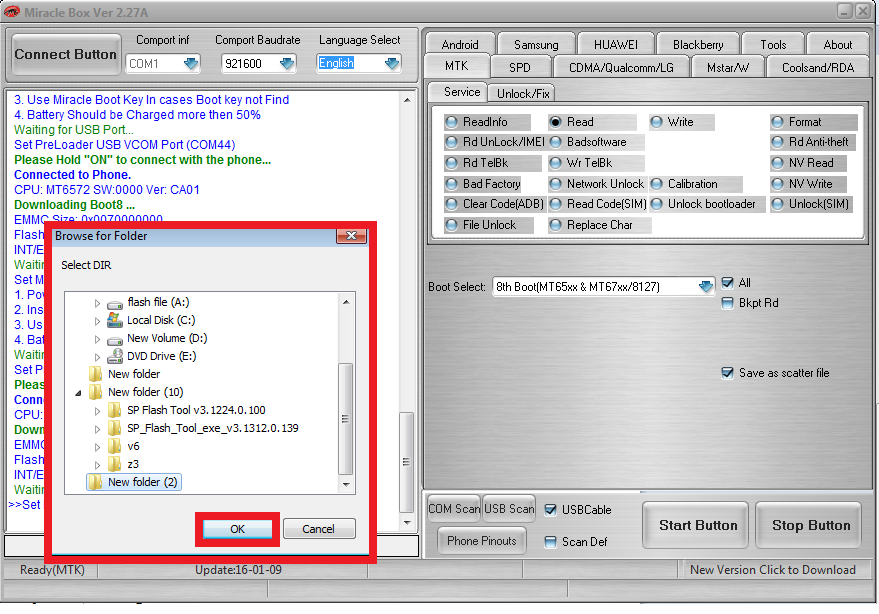Click the Miracle Box logo in title bar
Image resolution: width=879 pixels, height=614 pixels.
point(11,12)
